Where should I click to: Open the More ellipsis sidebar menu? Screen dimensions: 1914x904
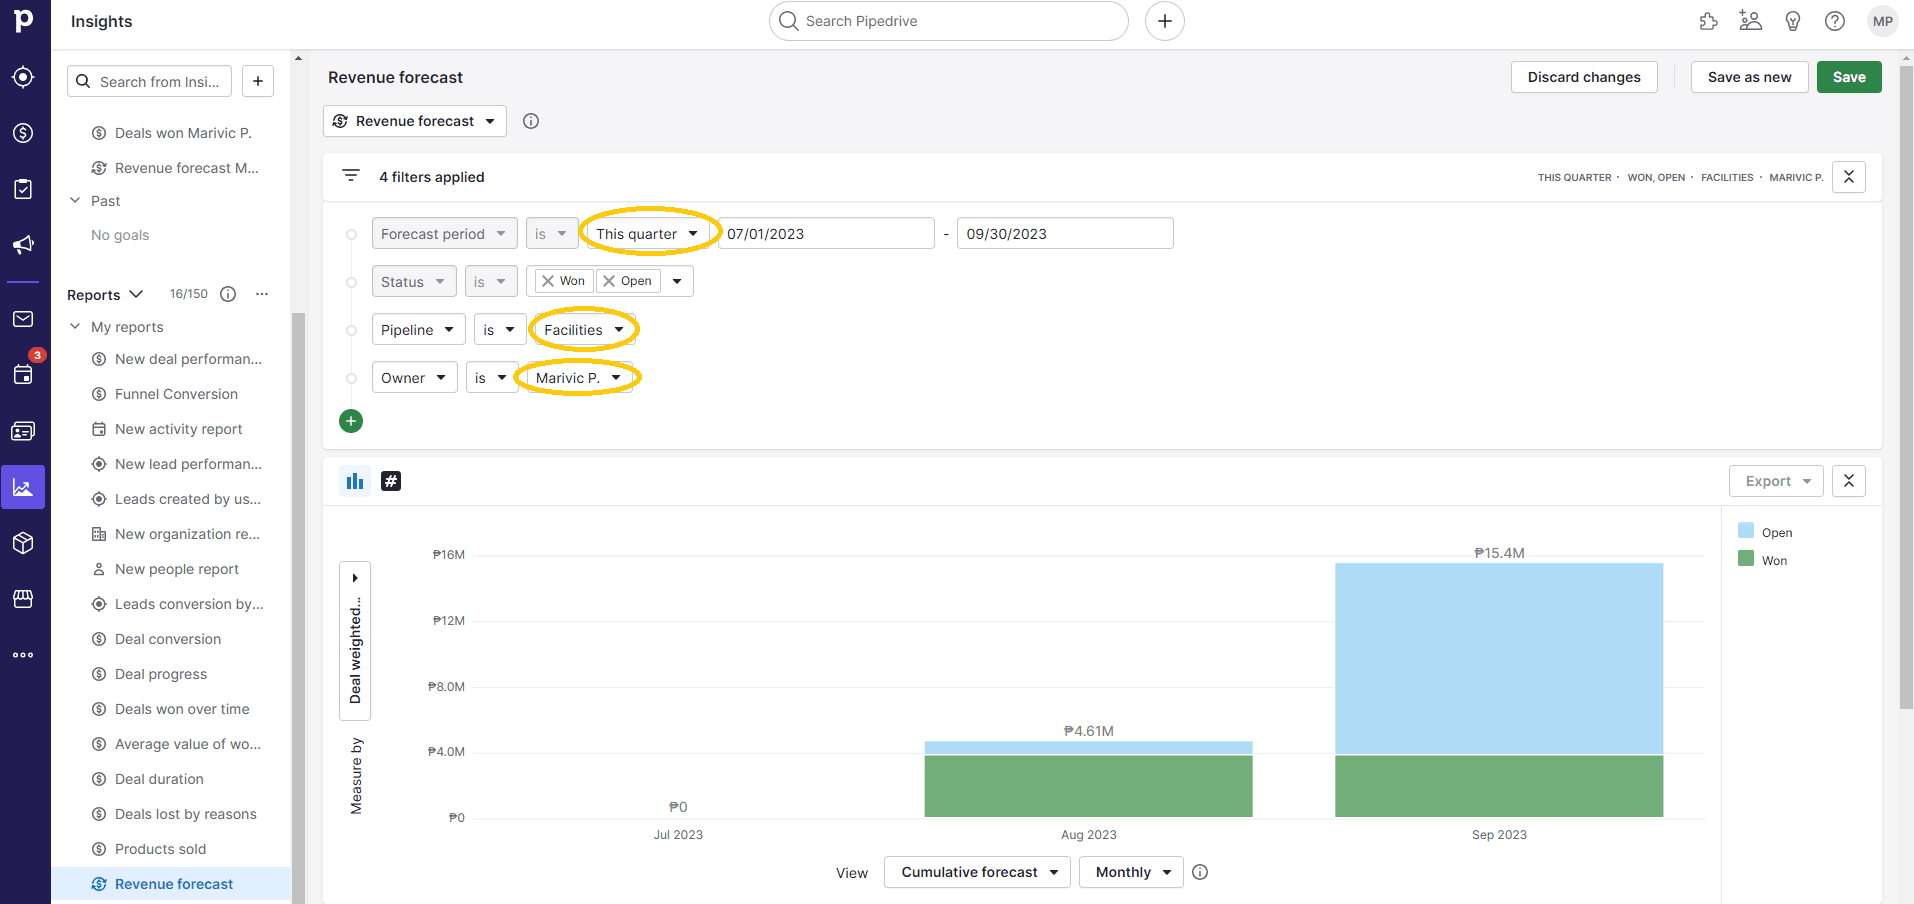tap(23, 655)
